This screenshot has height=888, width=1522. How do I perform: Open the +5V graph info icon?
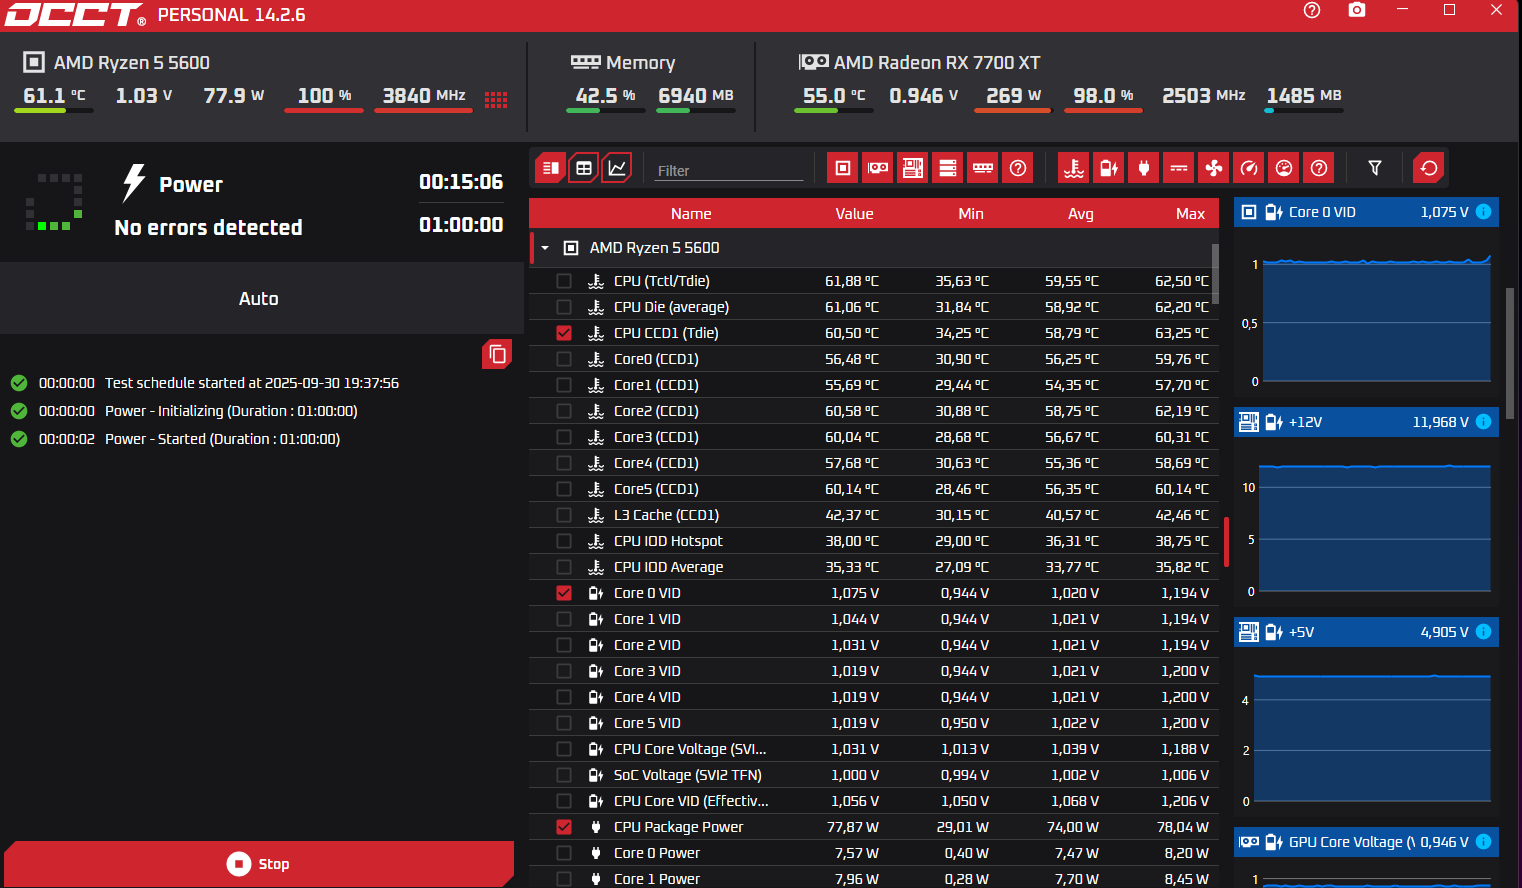point(1484,632)
